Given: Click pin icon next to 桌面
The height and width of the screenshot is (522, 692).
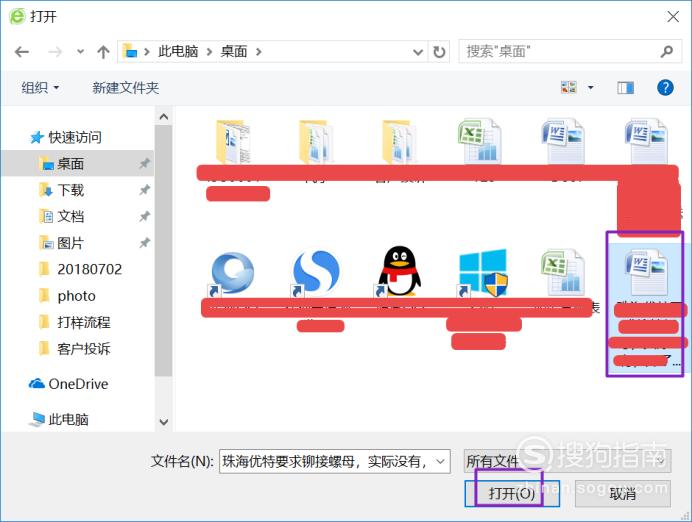Looking at the screenshot, I should [144, 164].
